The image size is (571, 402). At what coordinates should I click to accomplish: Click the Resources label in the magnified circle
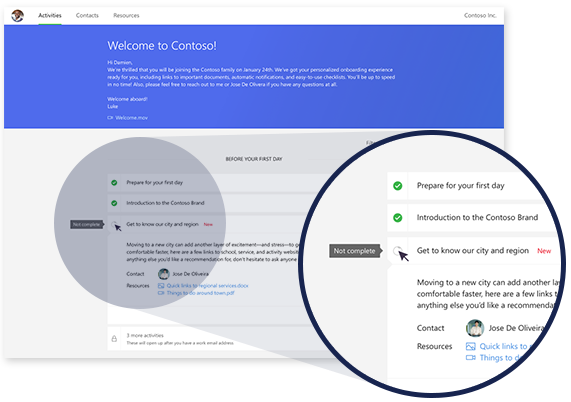tap(434, 346)
